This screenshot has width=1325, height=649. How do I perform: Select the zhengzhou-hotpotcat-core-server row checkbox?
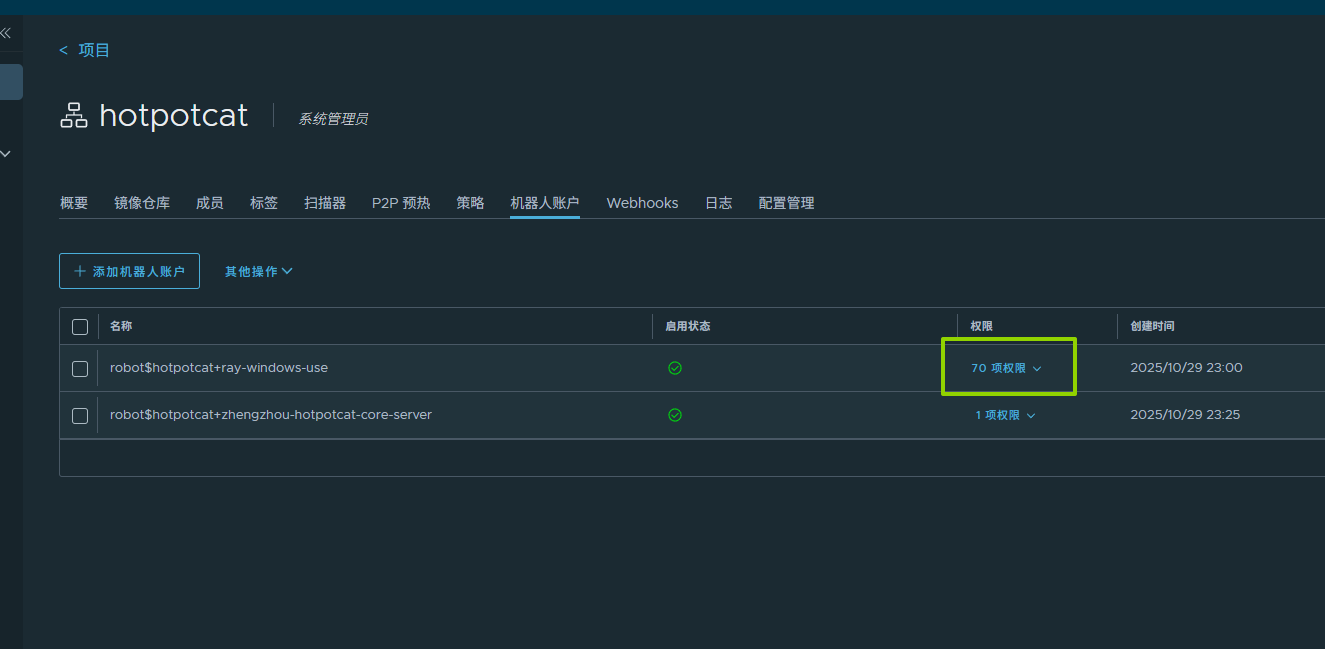(x=80, y=415)
